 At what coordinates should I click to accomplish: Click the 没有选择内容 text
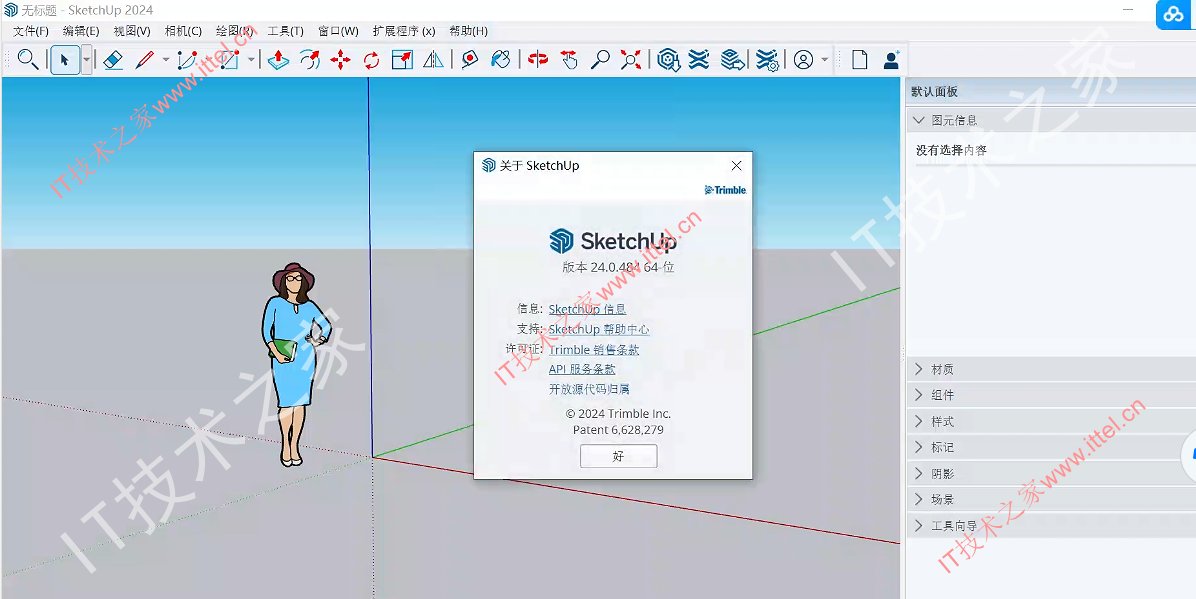[951, 150]
